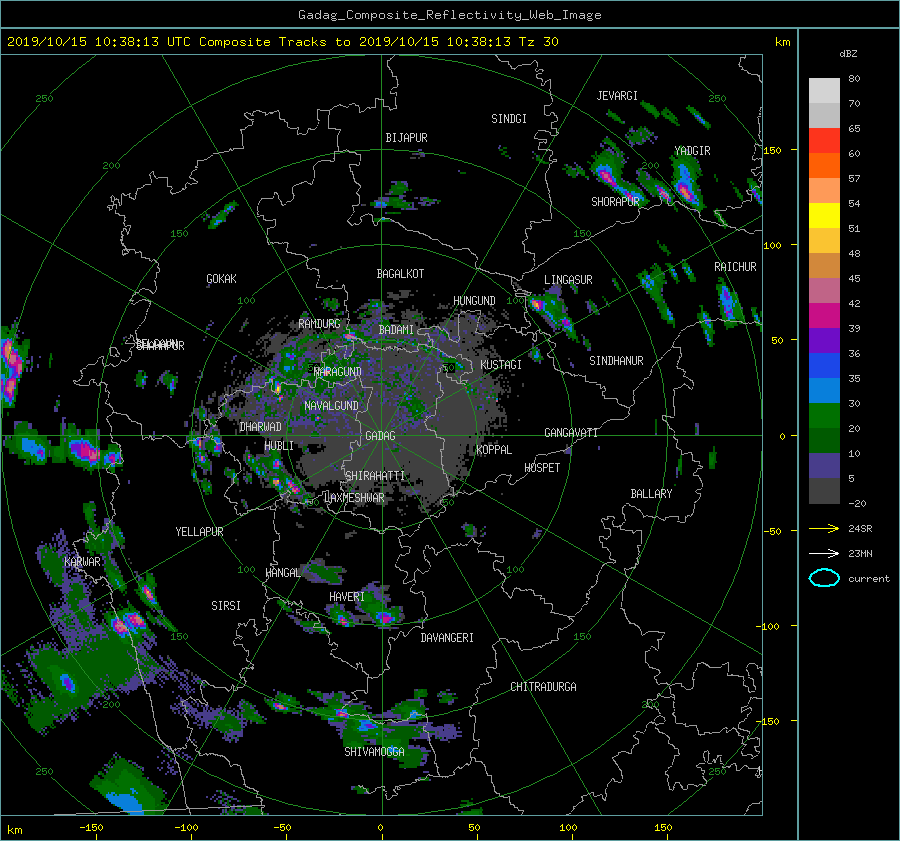Click the green 20 dBZ legend swatch
The image size is (900, 841).
pyautogui.click(x=824, y=416)
